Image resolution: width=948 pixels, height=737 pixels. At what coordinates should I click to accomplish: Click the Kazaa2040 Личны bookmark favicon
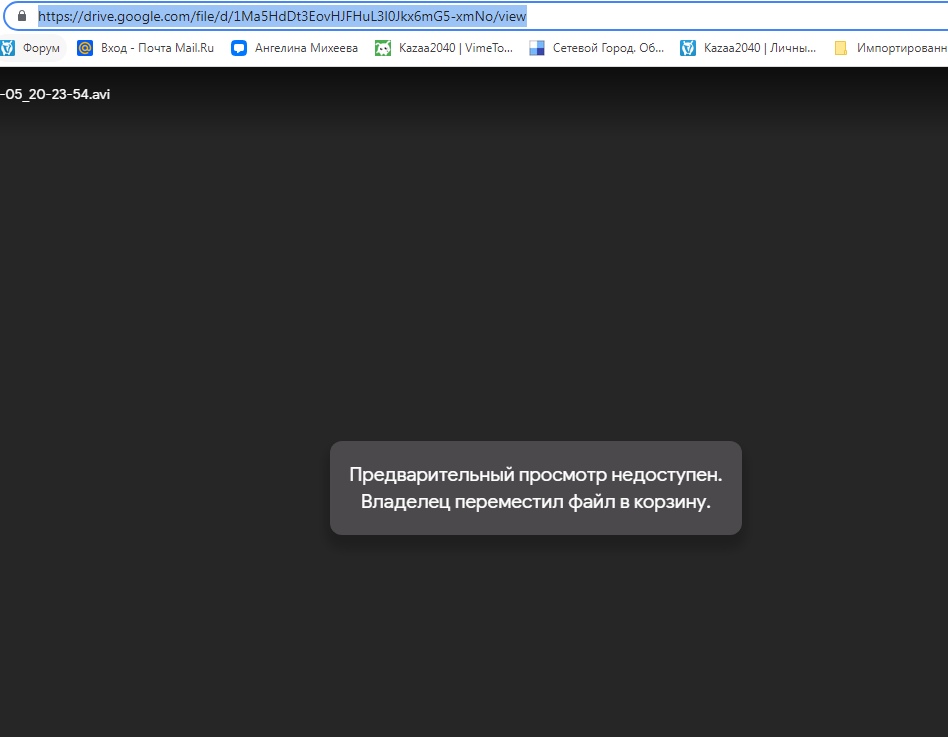coord(688,48)
